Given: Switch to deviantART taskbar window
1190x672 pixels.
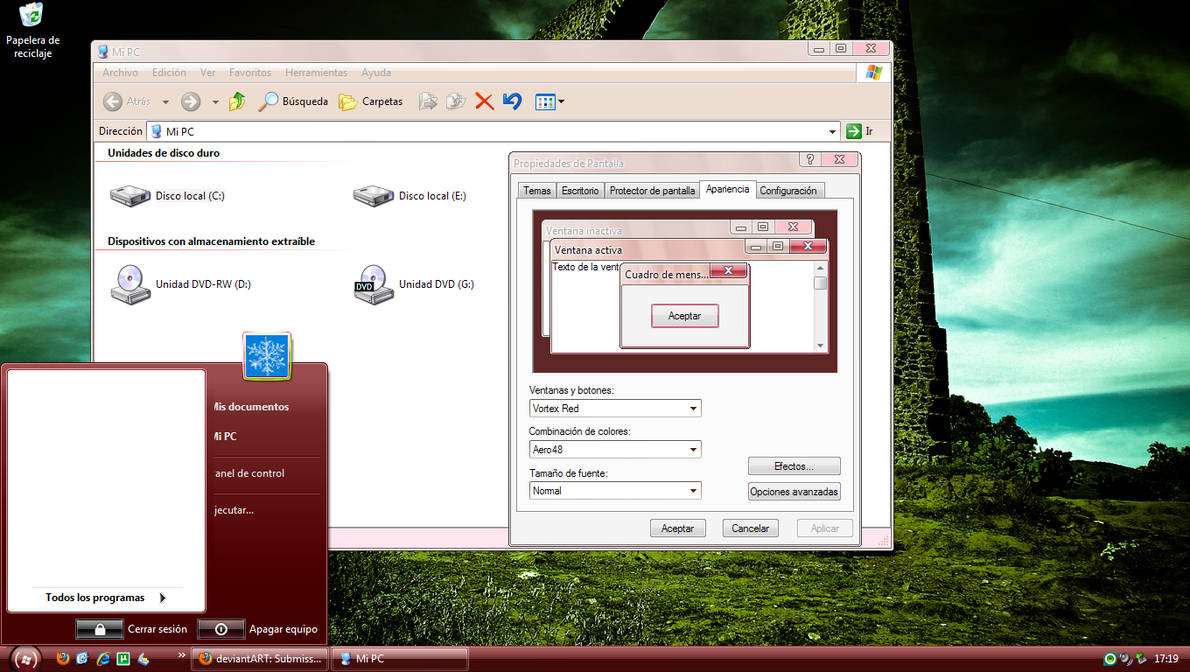Looking at the screenshot, I should pyautogui.click(x=260, y=658).
